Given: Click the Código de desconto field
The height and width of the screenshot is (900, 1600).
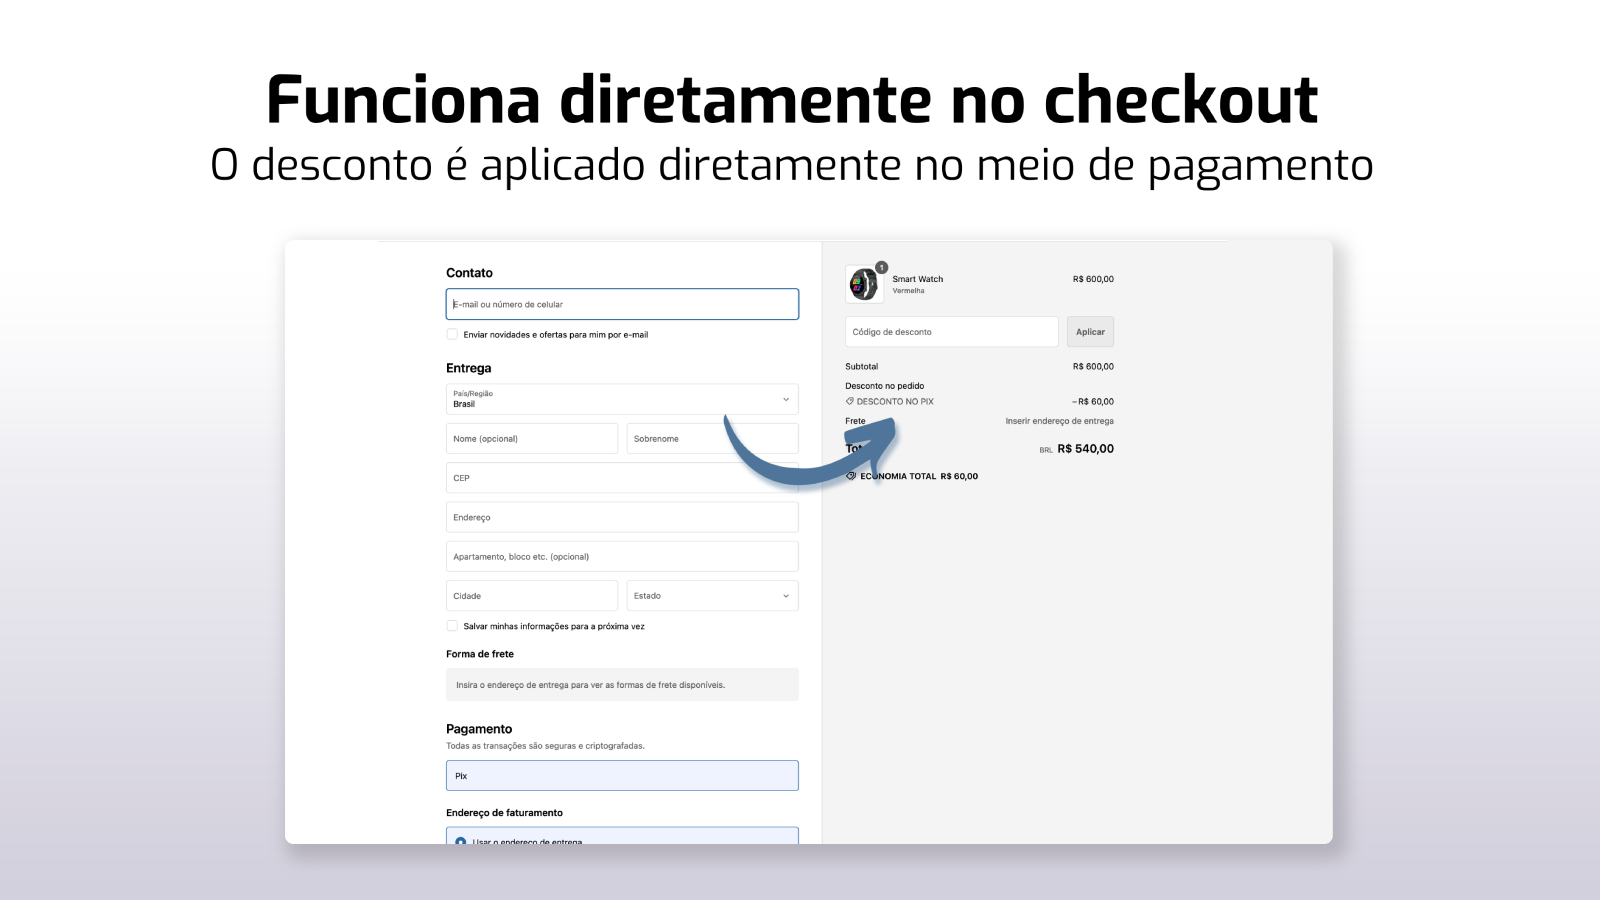Looking at the screenshot, I should pos(952,332).
